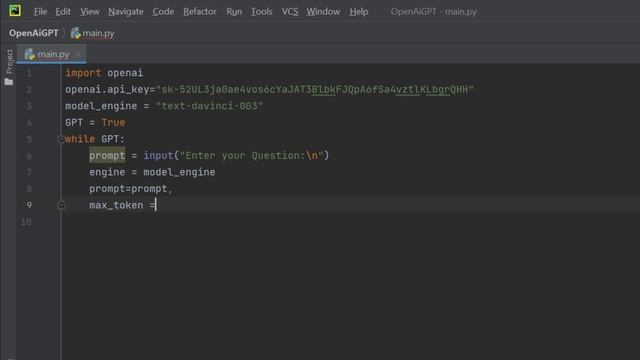
Task: Click the fold end marker on line 9
Action: pos(61,205)
